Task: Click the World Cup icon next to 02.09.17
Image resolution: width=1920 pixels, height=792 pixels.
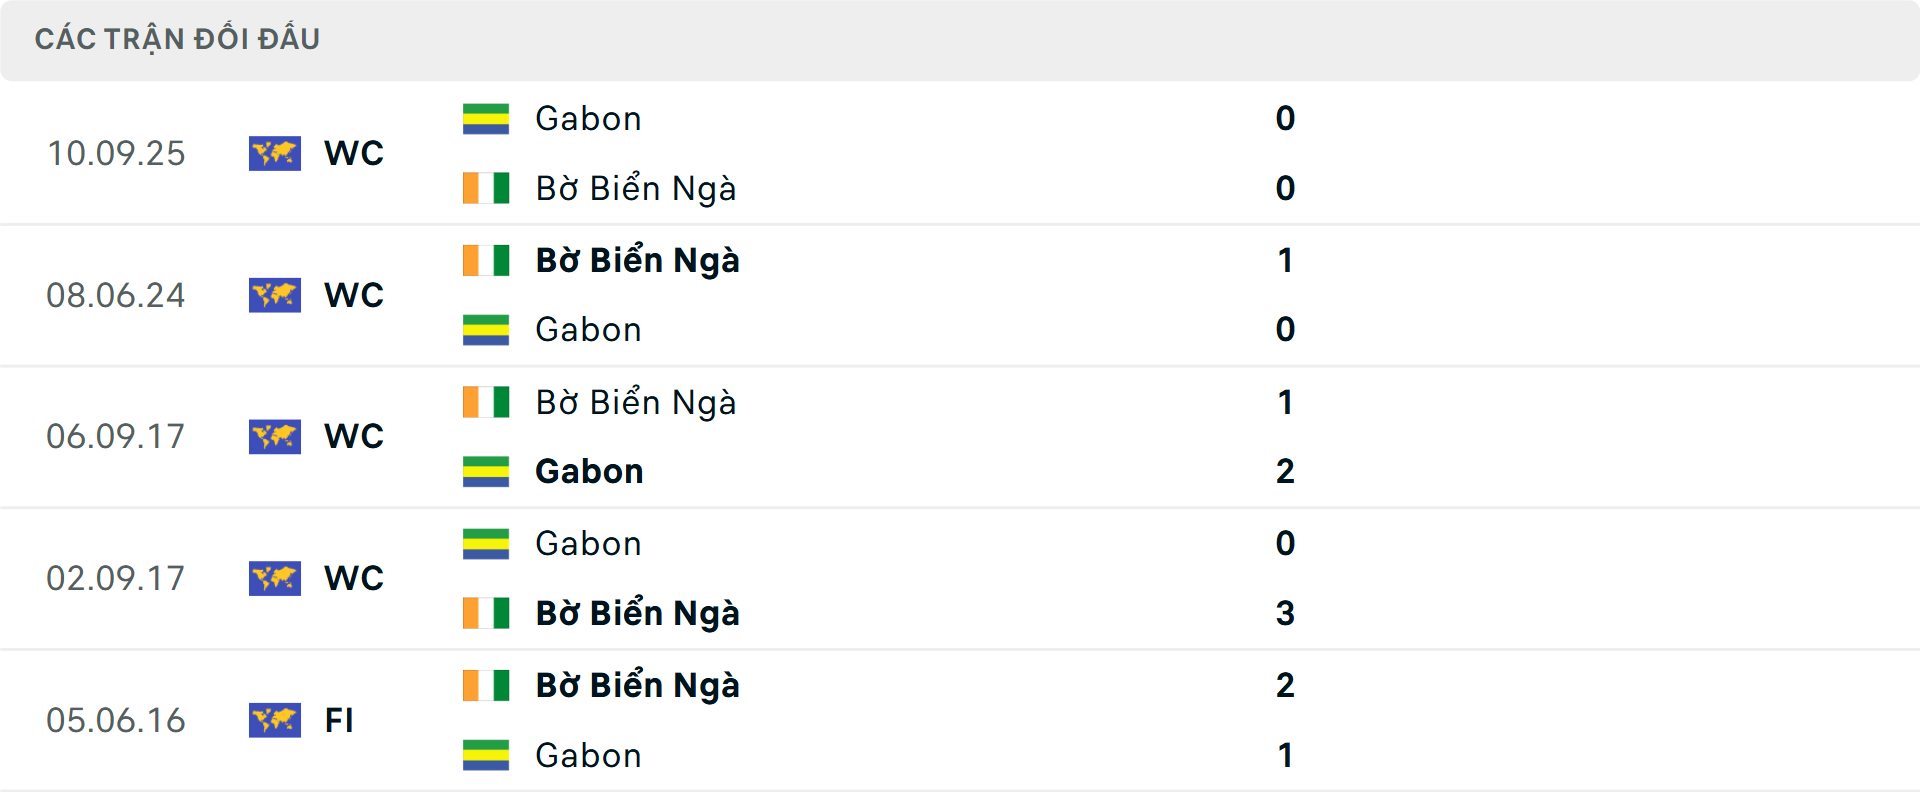Action: (275, 578)
